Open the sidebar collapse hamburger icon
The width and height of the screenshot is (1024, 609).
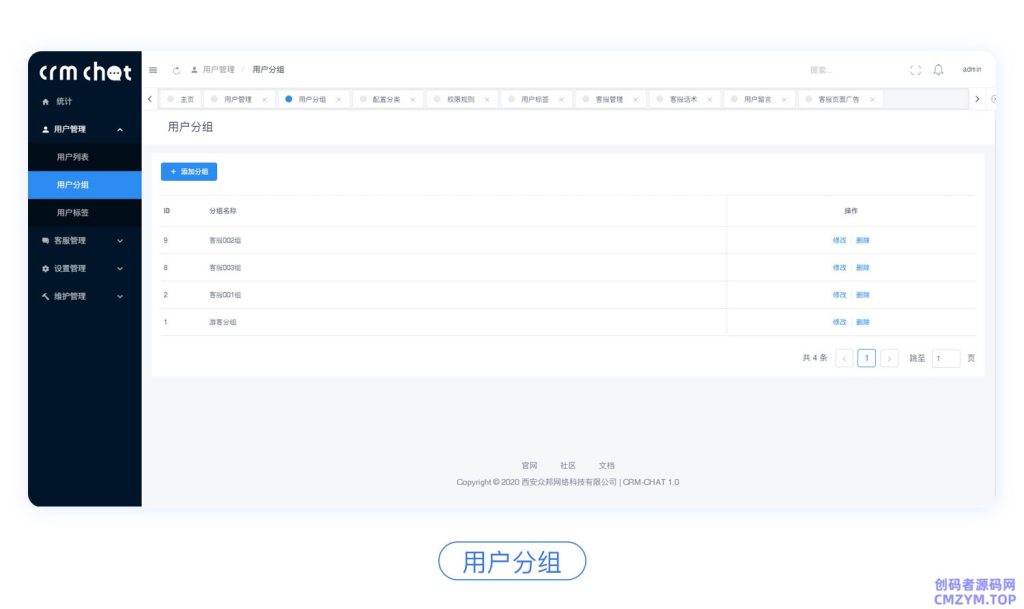coord(153,70)
